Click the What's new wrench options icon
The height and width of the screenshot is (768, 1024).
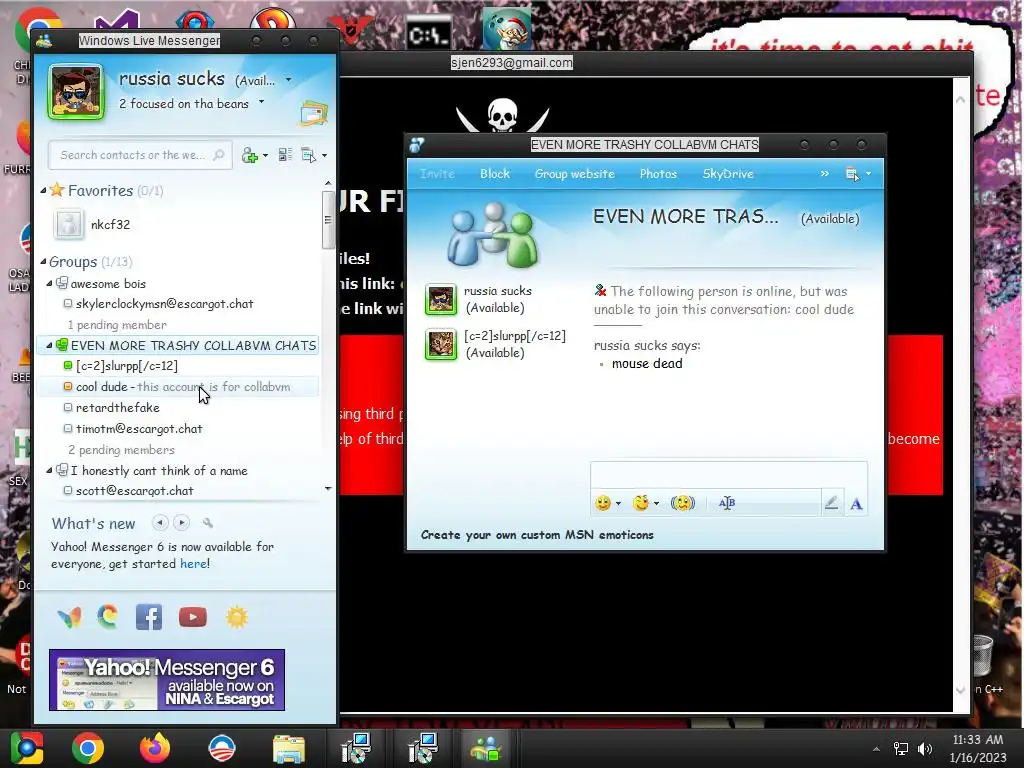pyautogui.click(x=208, y=522)
